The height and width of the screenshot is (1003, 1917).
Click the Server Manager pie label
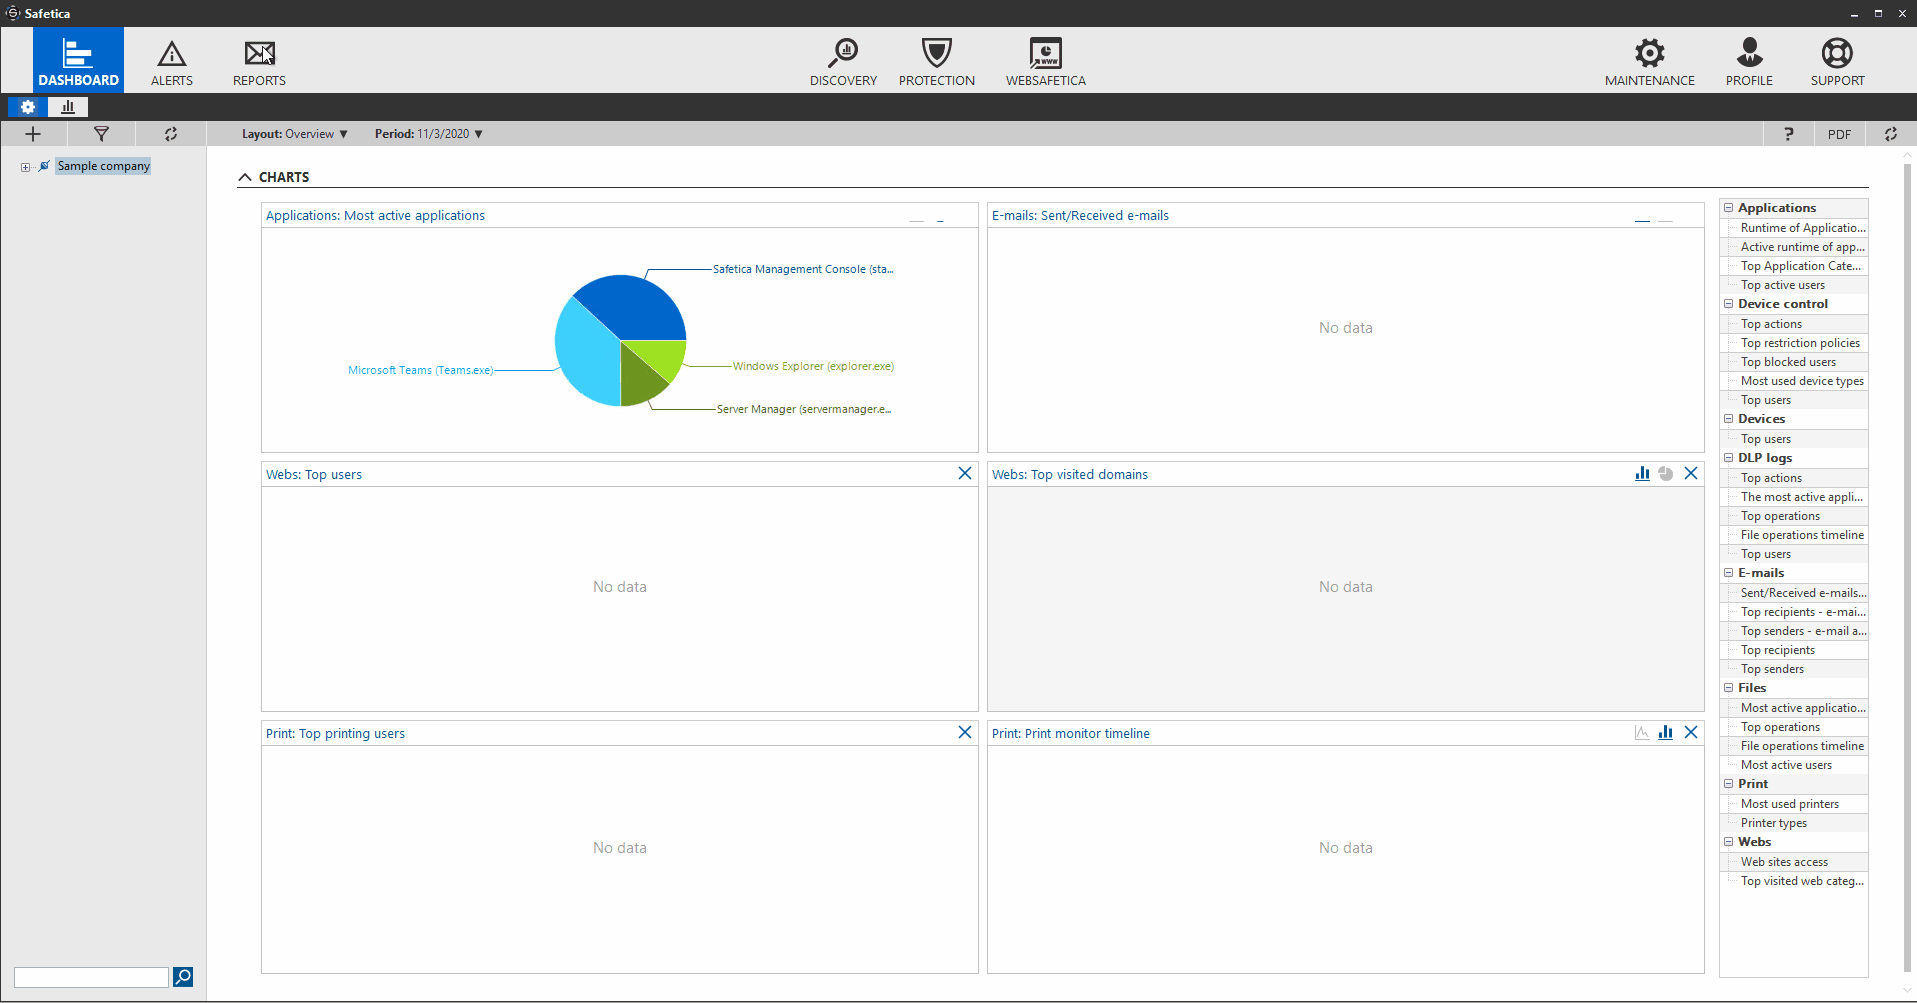[804, 409]
